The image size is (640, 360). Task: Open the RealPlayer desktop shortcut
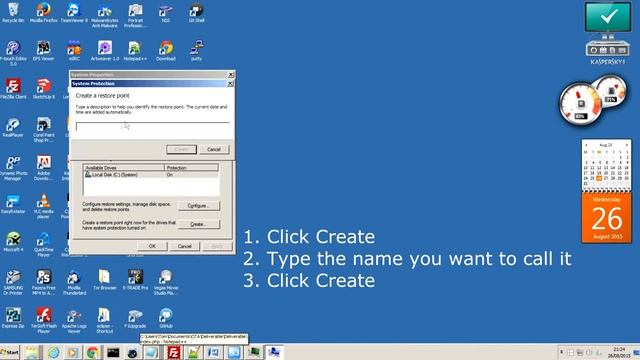tap(13, 127)
